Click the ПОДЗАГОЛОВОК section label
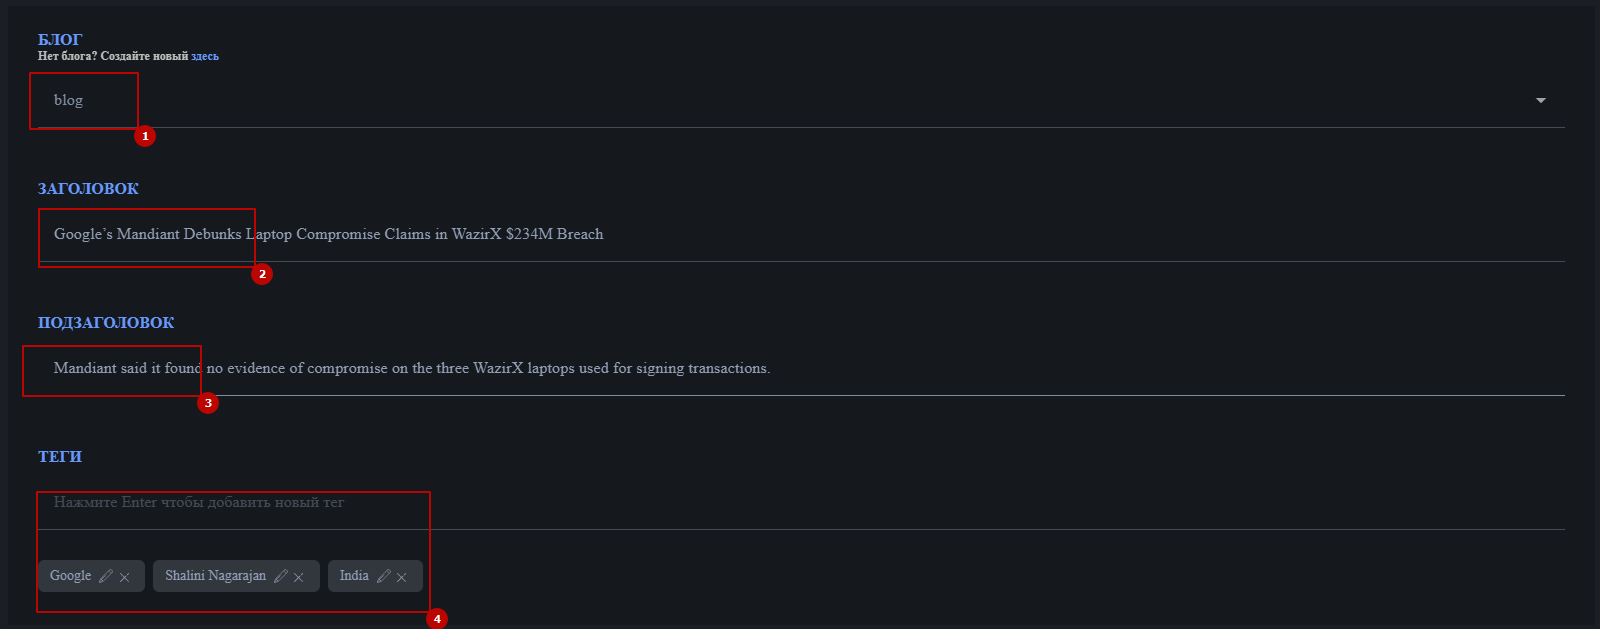Viewport: 1600px width, 629px height. [x=106, y=323]
